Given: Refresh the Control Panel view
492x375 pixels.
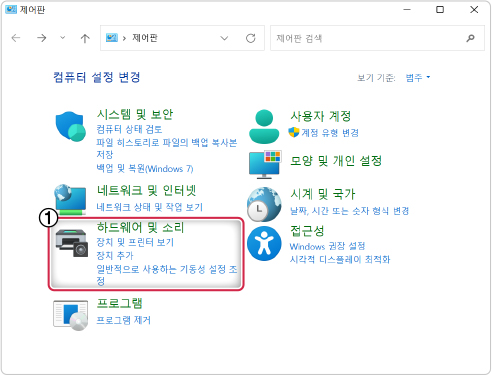Looking at the screenshot, I should [251, 38].
